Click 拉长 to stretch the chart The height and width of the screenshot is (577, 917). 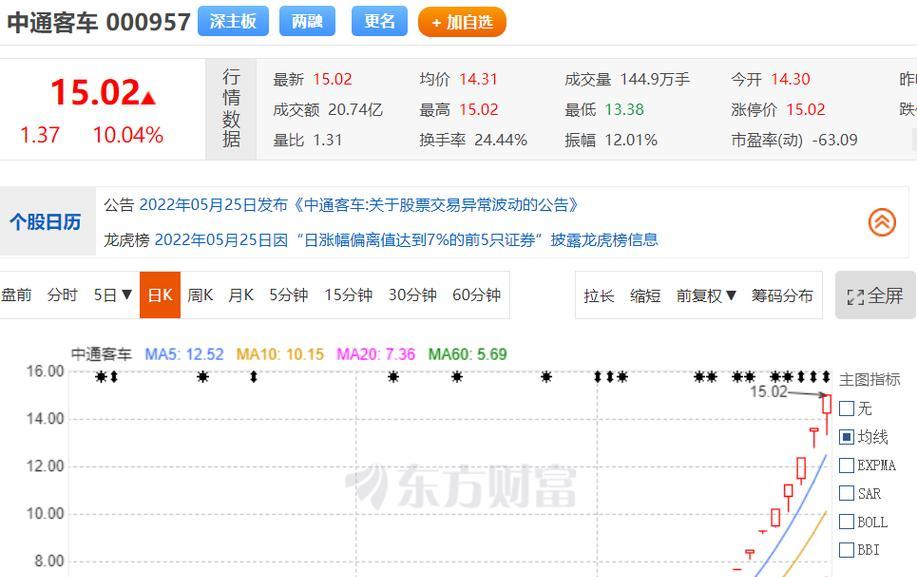pos(599,296)
